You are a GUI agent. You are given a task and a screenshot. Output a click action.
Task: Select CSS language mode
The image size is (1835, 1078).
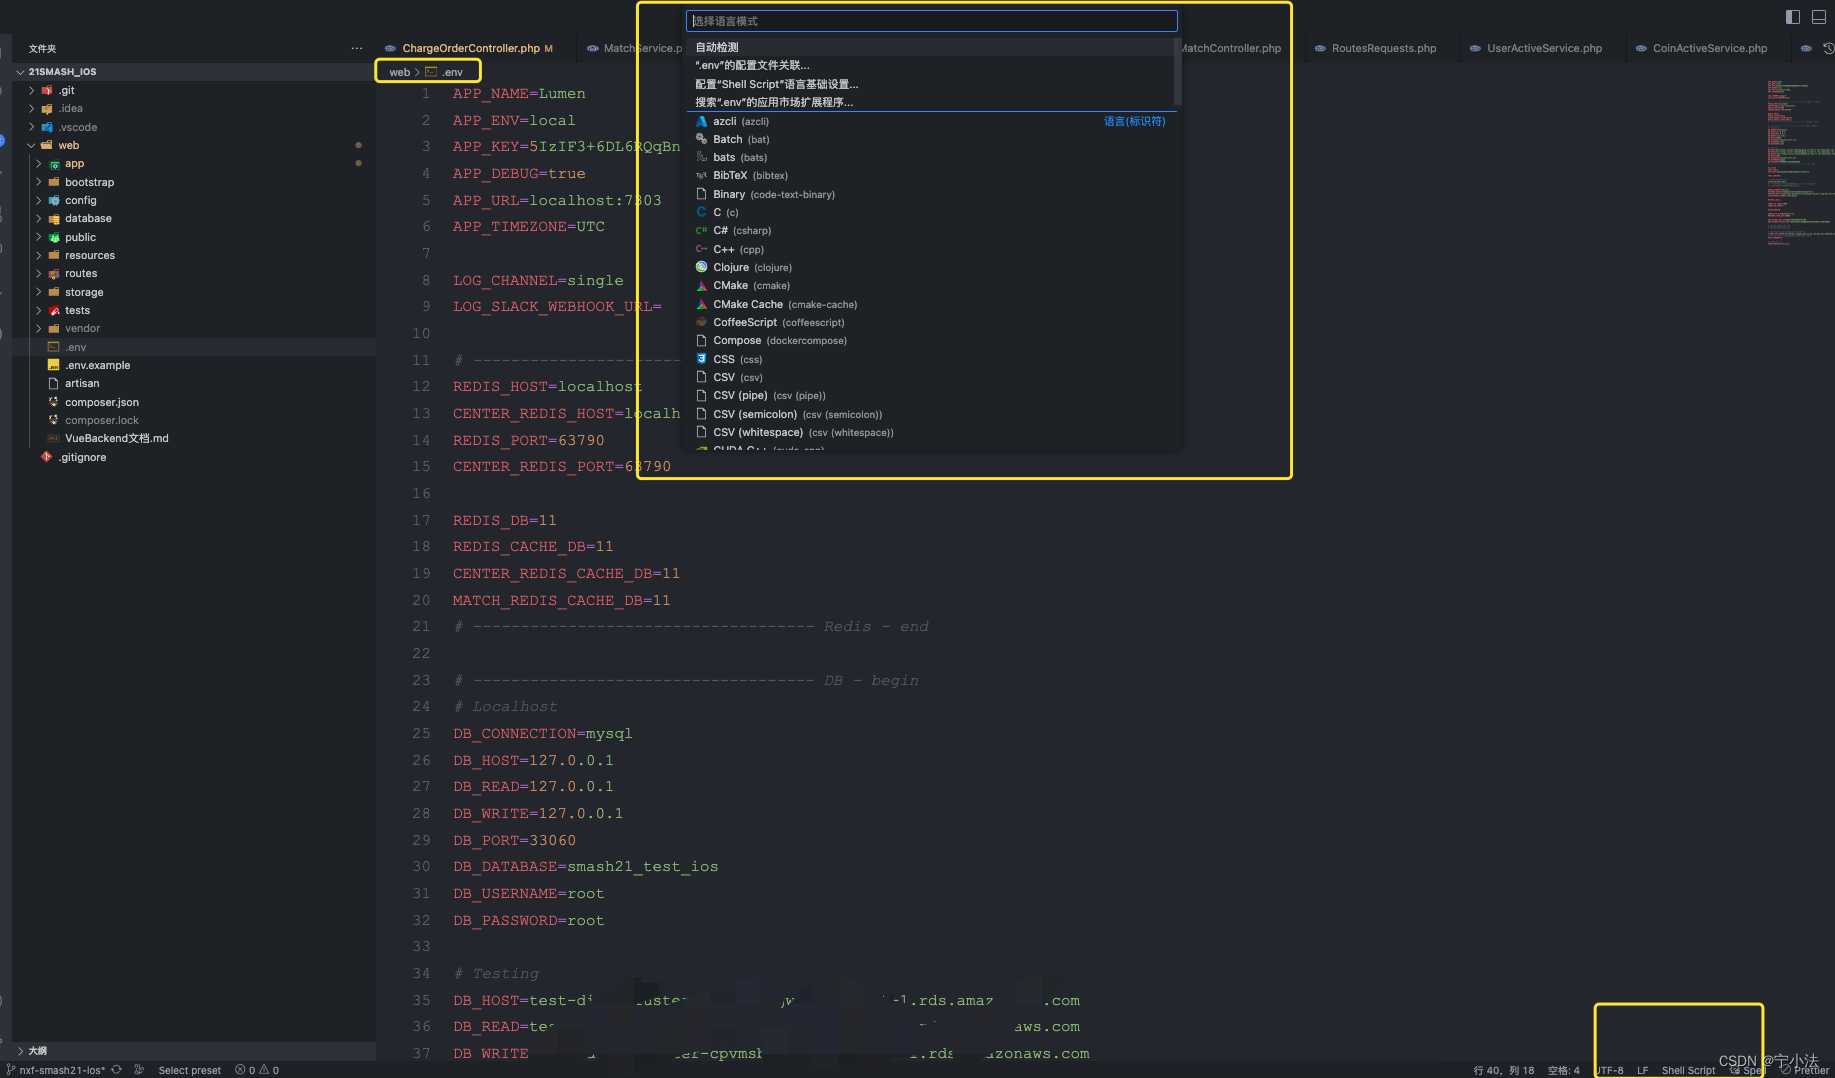click(931, 359)
